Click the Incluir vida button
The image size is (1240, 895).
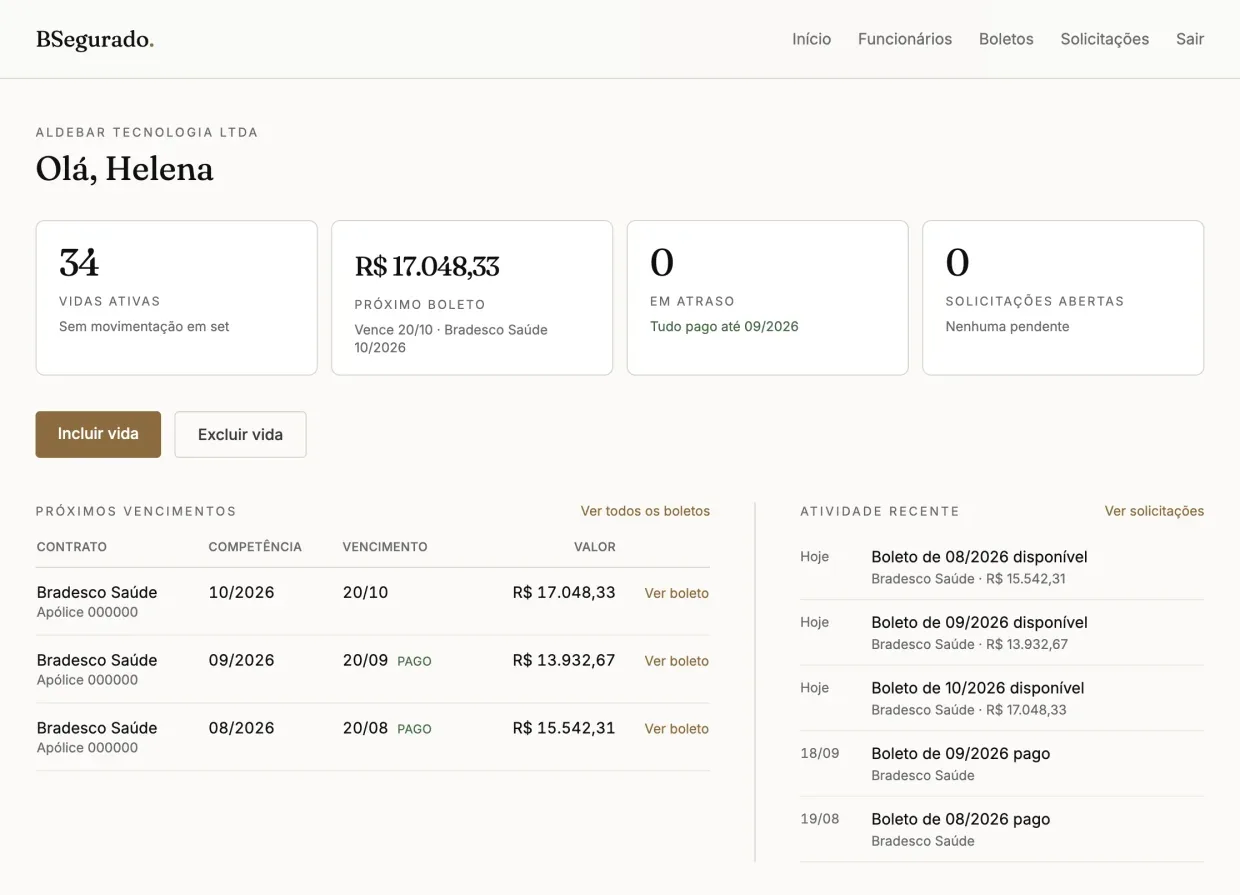pyautogui.click(x=98, y=434)
